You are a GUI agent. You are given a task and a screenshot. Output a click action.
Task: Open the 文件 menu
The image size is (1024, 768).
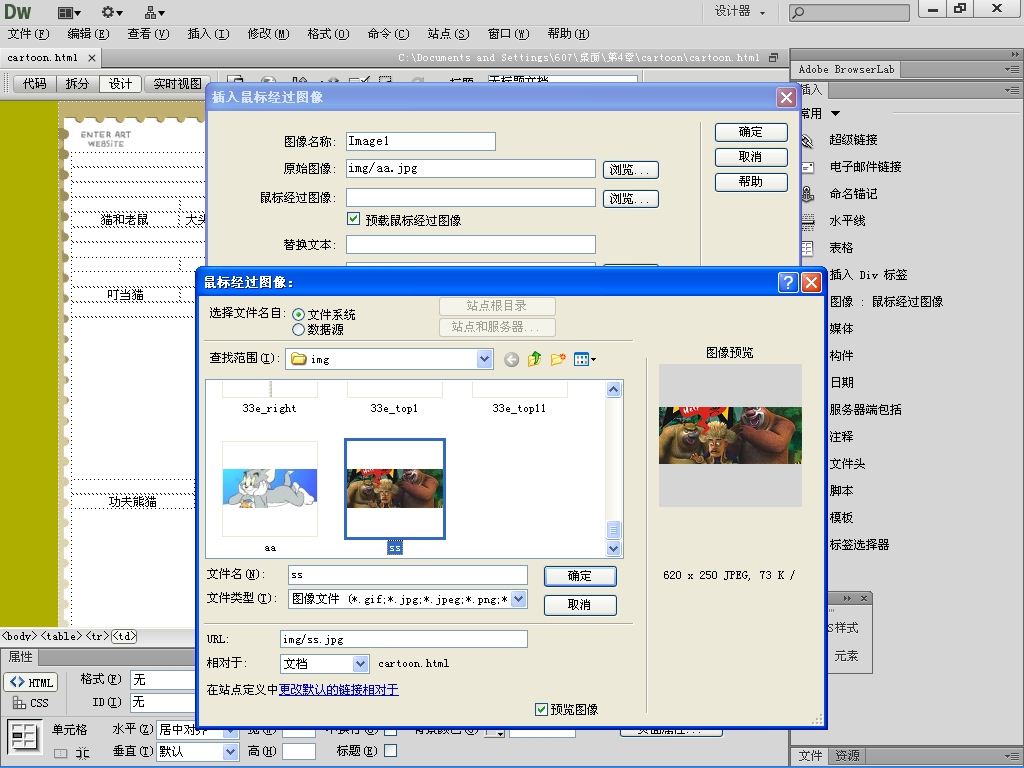pyautogui.click(x=28, y=34)
